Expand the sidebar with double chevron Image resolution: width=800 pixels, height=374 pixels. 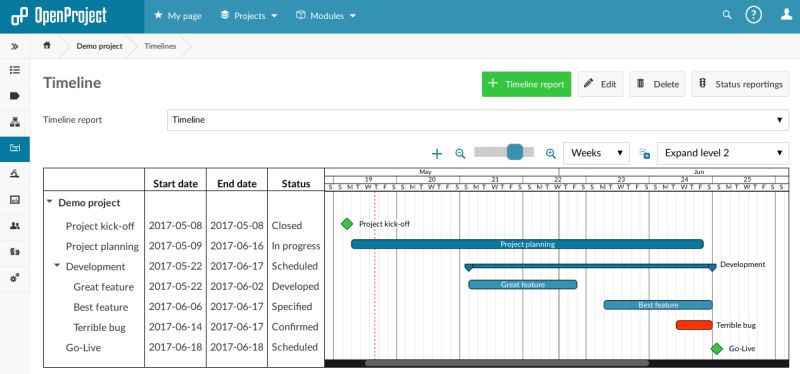pos(15,46)
